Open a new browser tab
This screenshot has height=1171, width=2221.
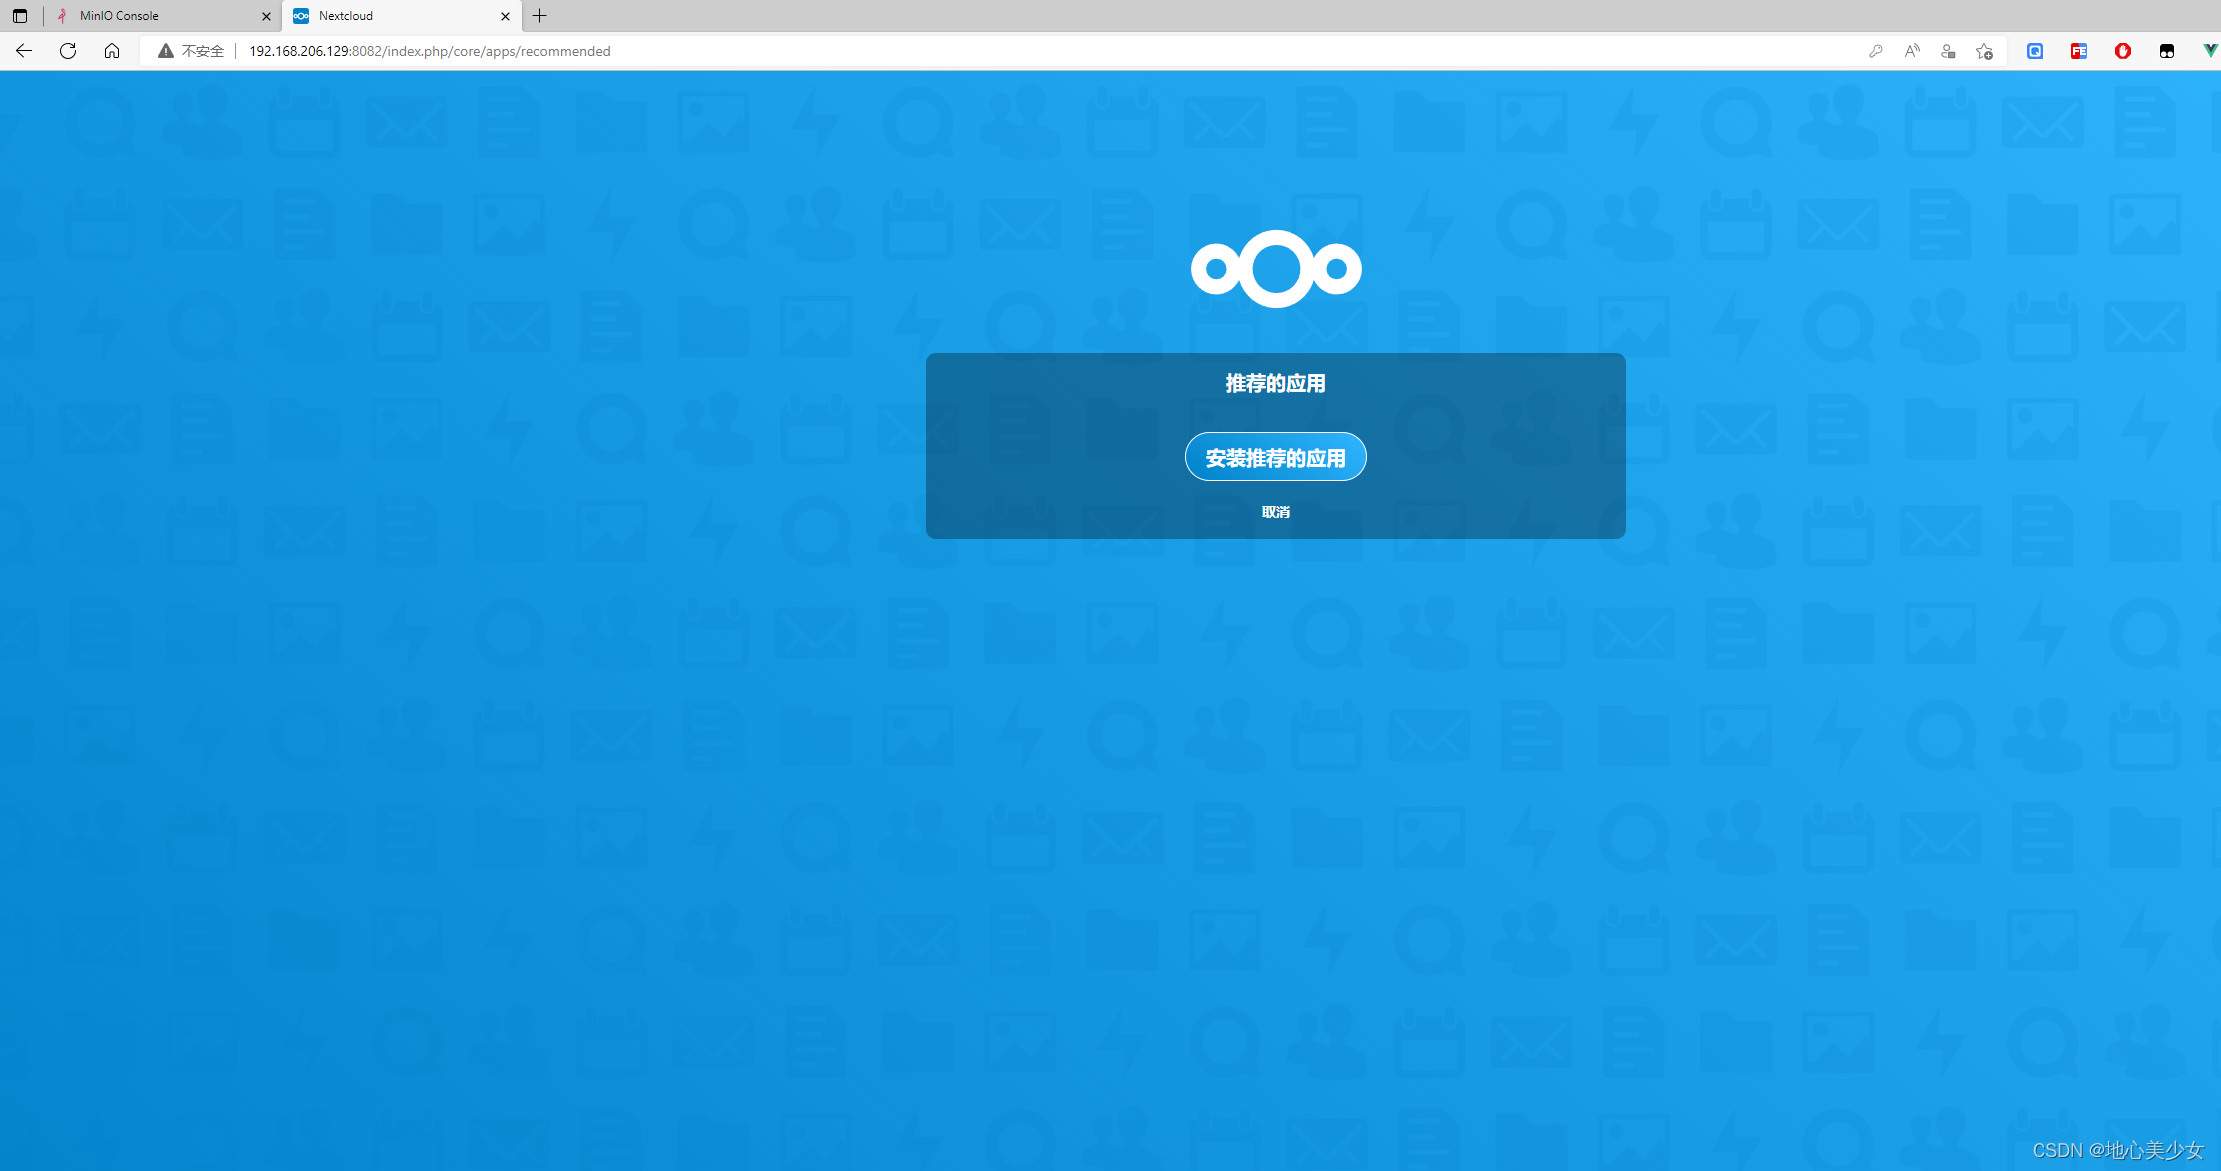pos(540,16)
